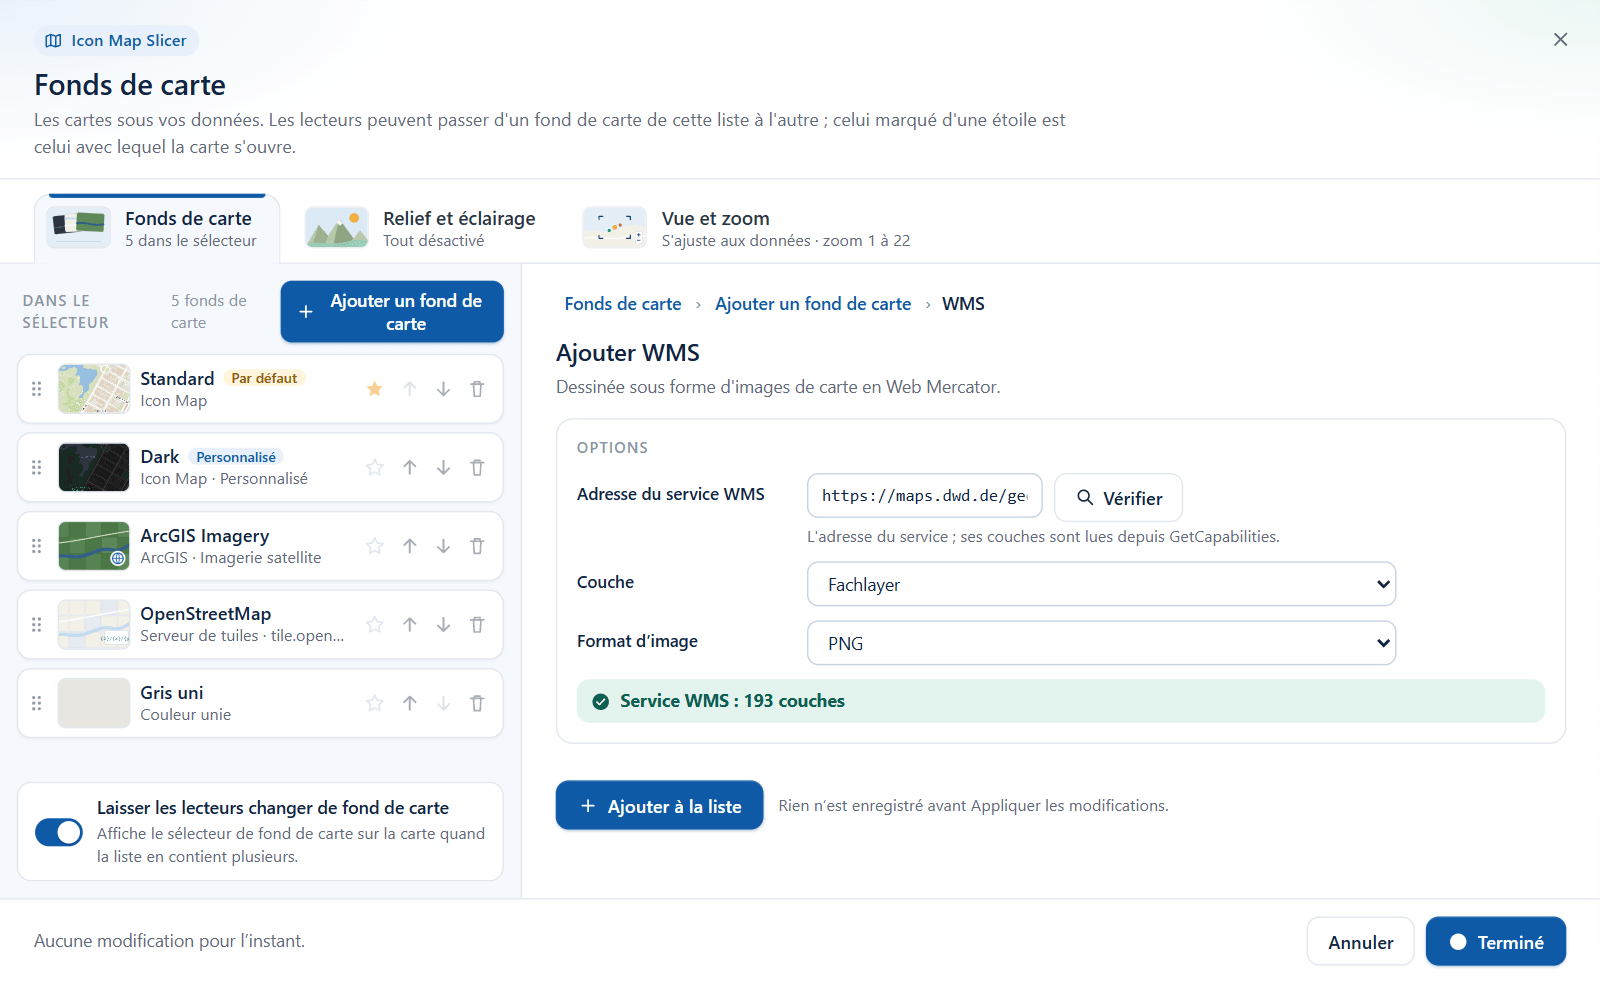Move Gris uni up the list
Viewport: 1600px width, 982px height.
coord(410,703)
